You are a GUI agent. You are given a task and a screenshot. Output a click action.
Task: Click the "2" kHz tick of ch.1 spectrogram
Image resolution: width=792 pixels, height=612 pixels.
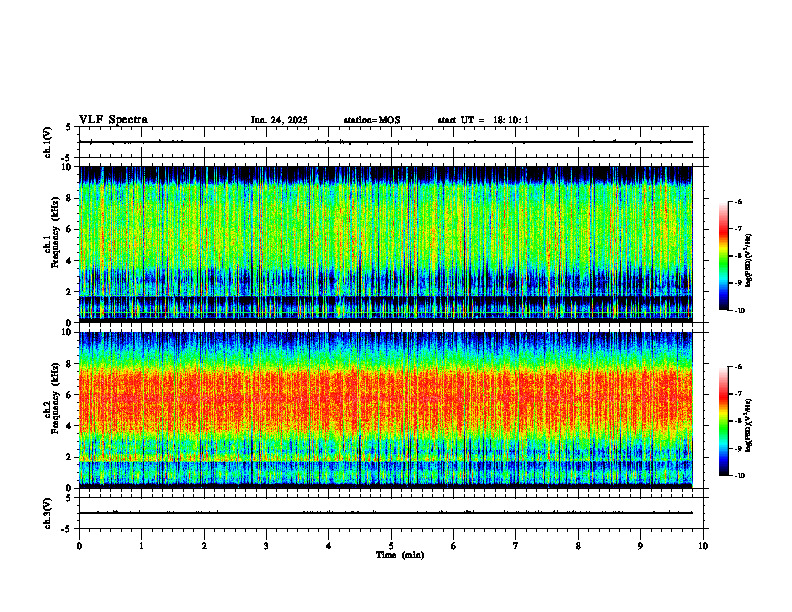point(70,292)
